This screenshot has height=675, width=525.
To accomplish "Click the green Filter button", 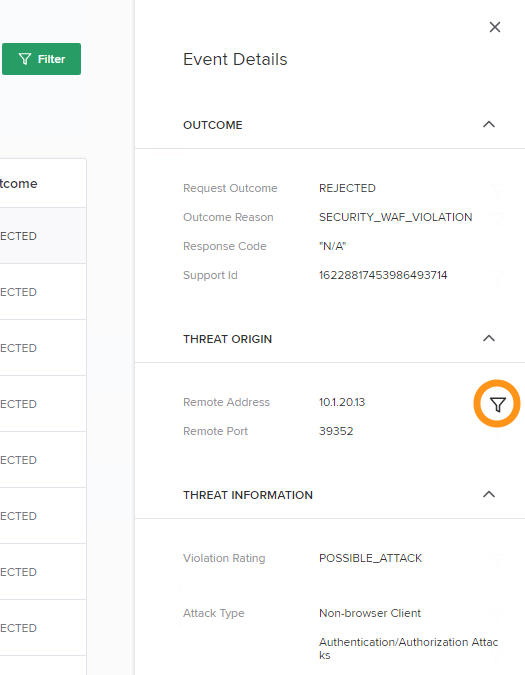I will coord(41,59).
